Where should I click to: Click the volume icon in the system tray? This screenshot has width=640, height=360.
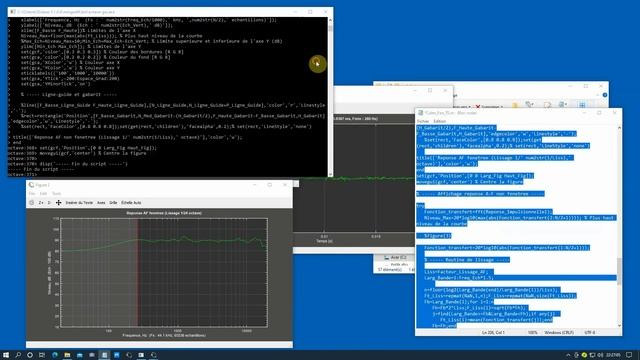pyautogui.click(x=600, y=355)
